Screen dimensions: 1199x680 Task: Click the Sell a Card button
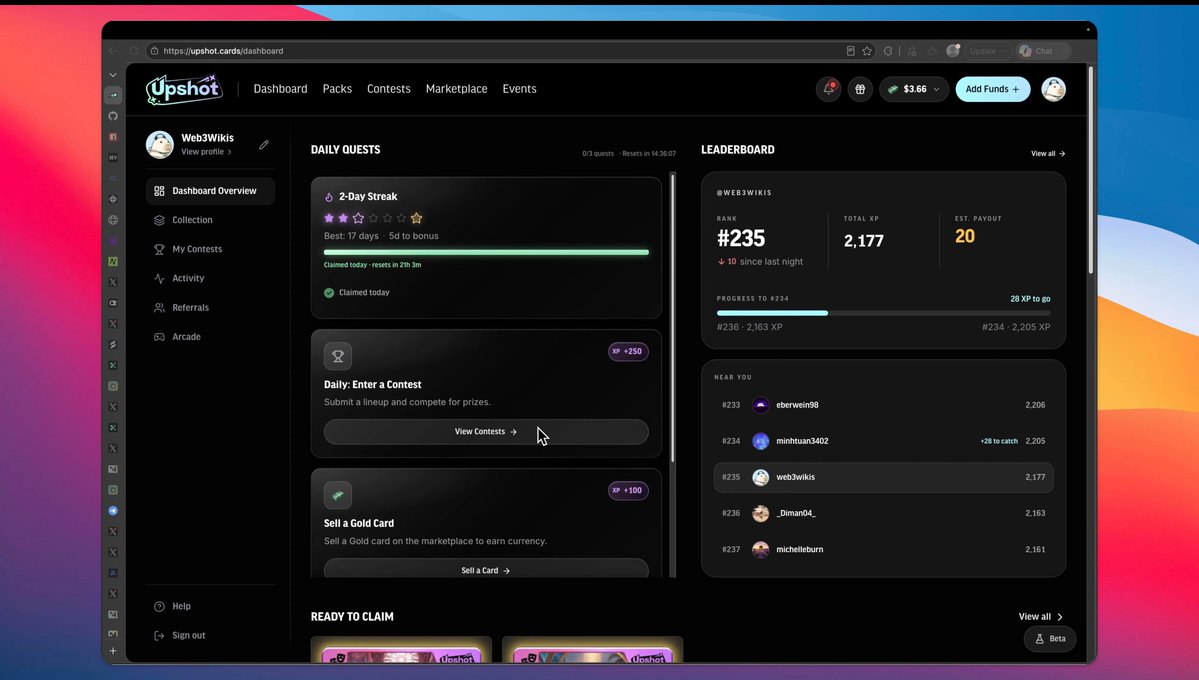click(x=486, y=569)
